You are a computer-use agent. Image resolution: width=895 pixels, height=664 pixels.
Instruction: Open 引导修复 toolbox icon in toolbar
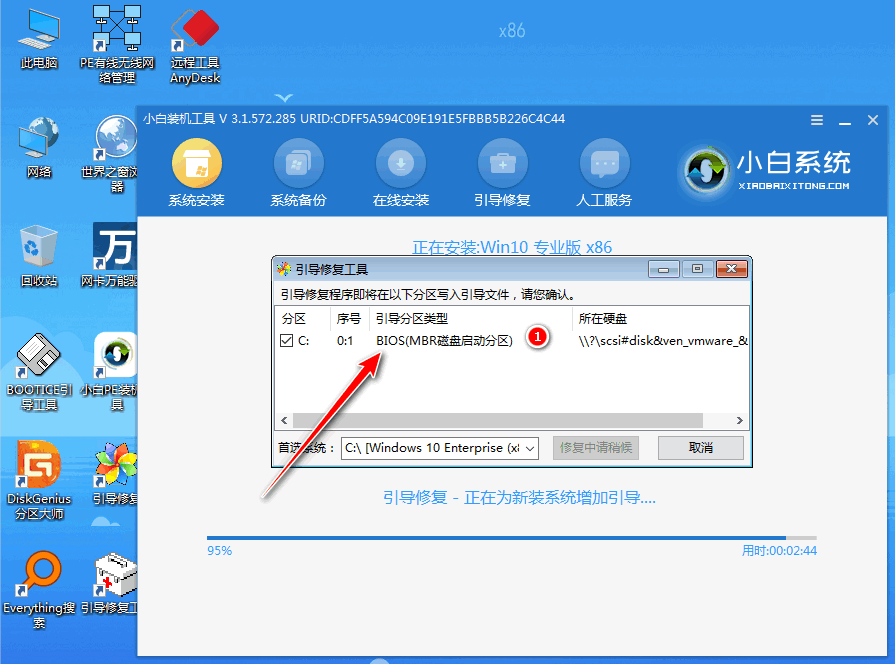pyautogui.click(x=502, y=163)
